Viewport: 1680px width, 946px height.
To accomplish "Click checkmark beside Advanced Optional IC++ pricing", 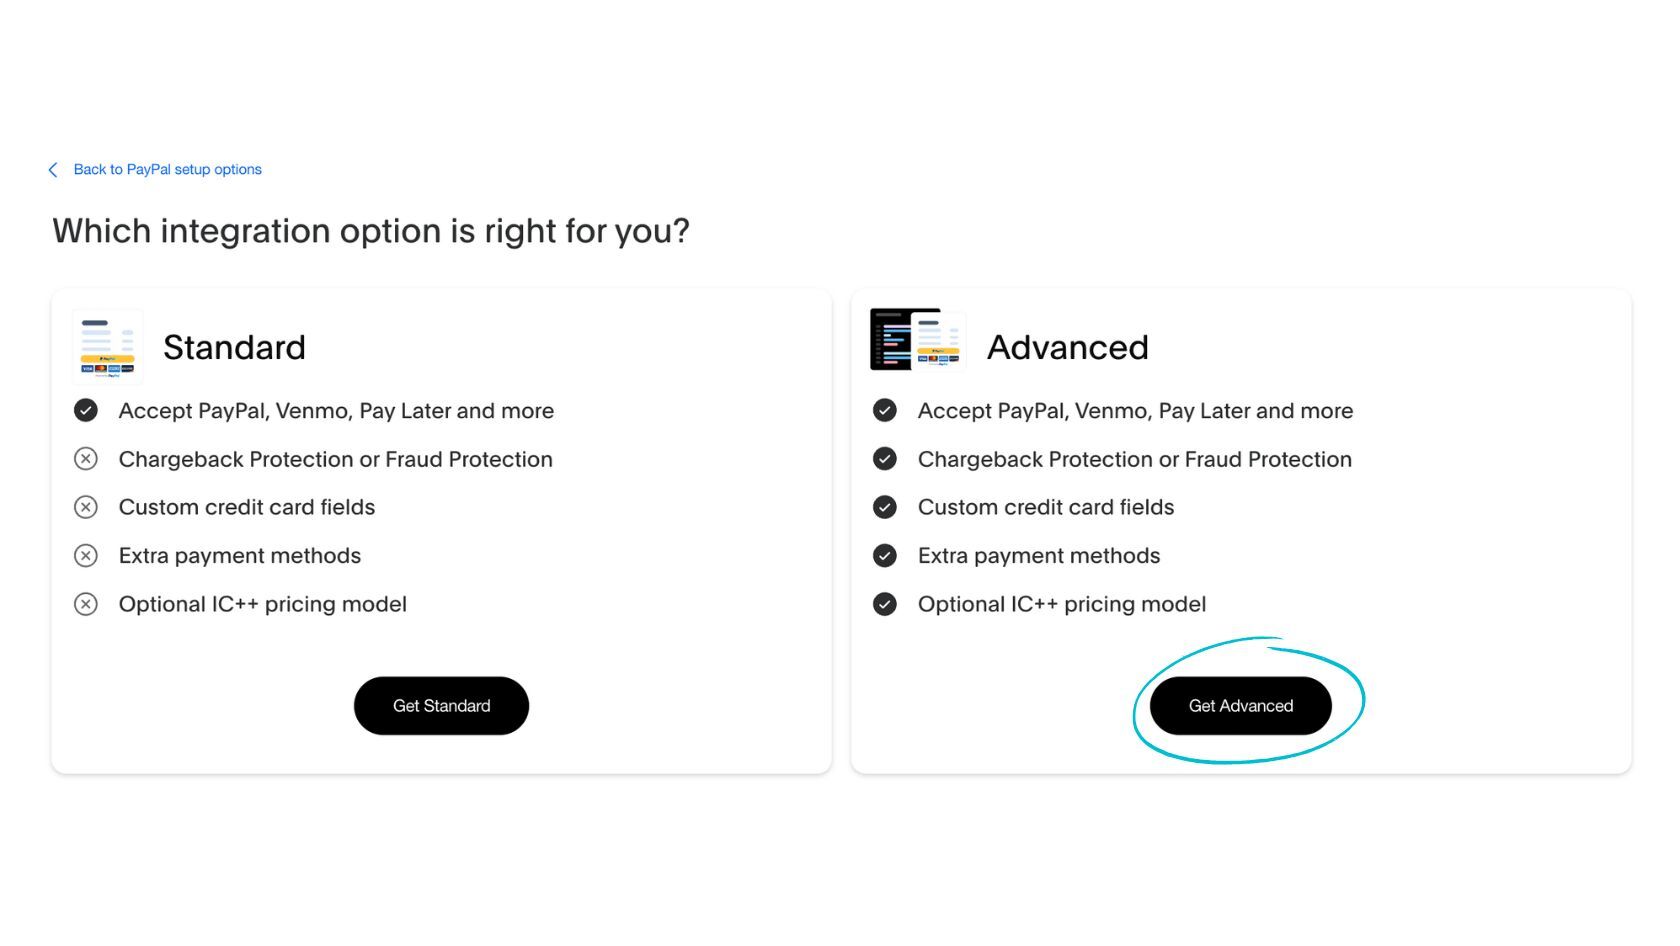I will (x=885, y=604).
